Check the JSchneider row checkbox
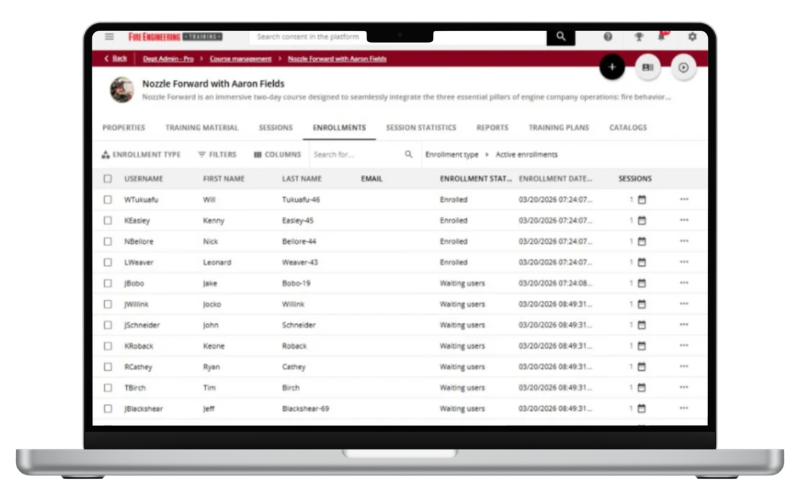 108,325
